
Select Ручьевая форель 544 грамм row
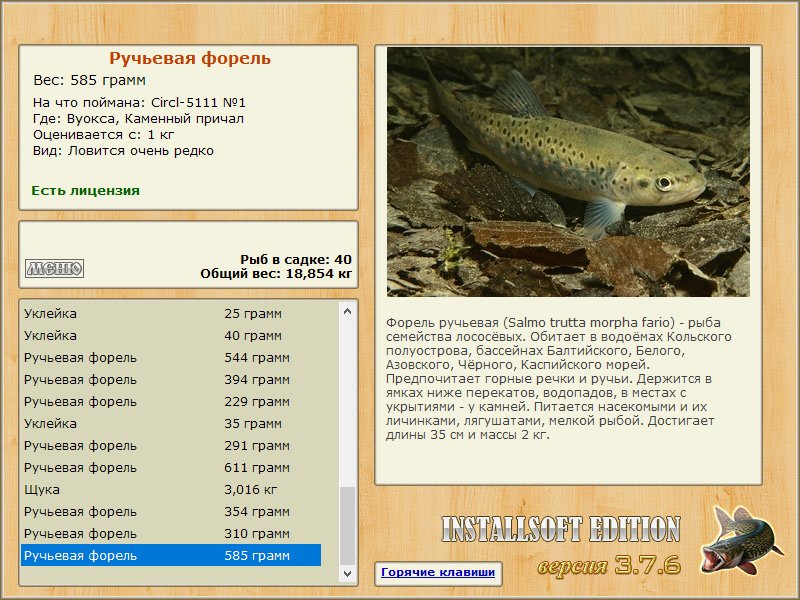coord(171,358)
